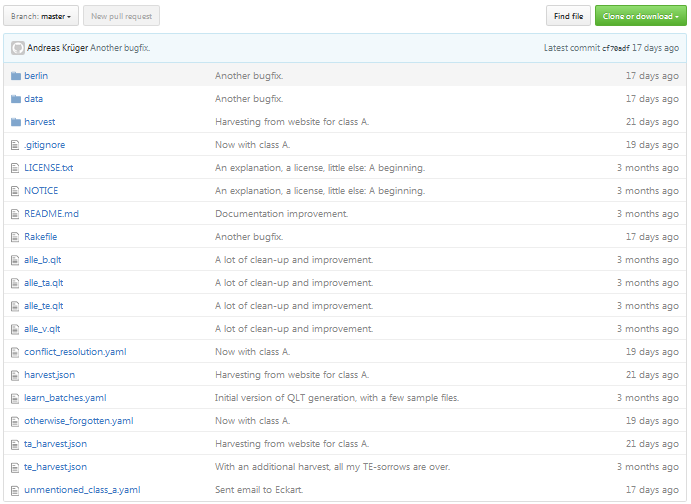Viewport: 691px width, 504px height.
Task: Open the .gitignore file
Action: pos(45,145)
